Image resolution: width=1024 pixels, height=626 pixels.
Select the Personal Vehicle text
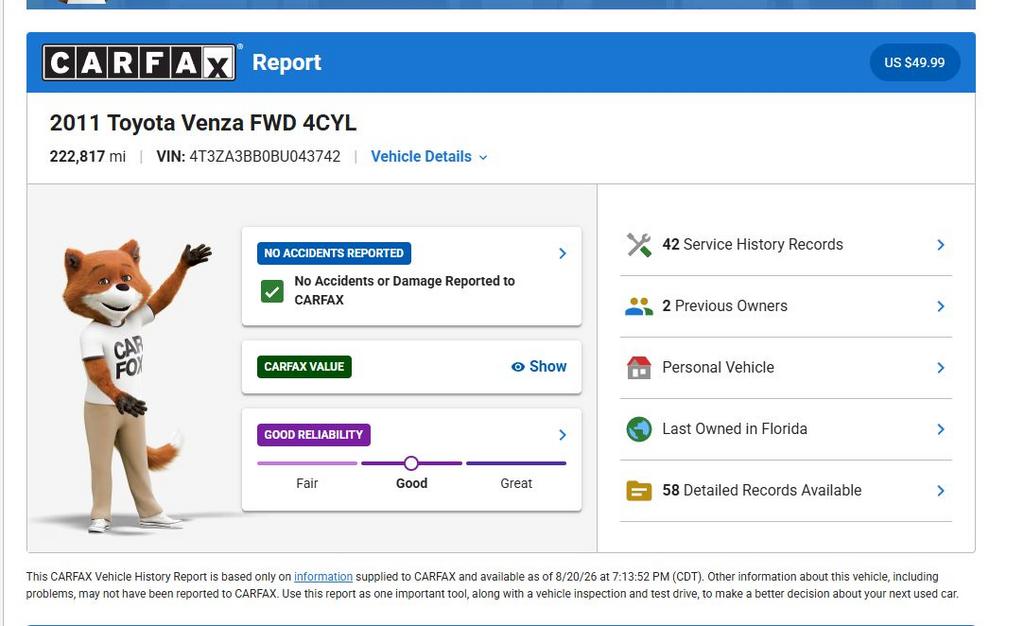click(718, 368)
